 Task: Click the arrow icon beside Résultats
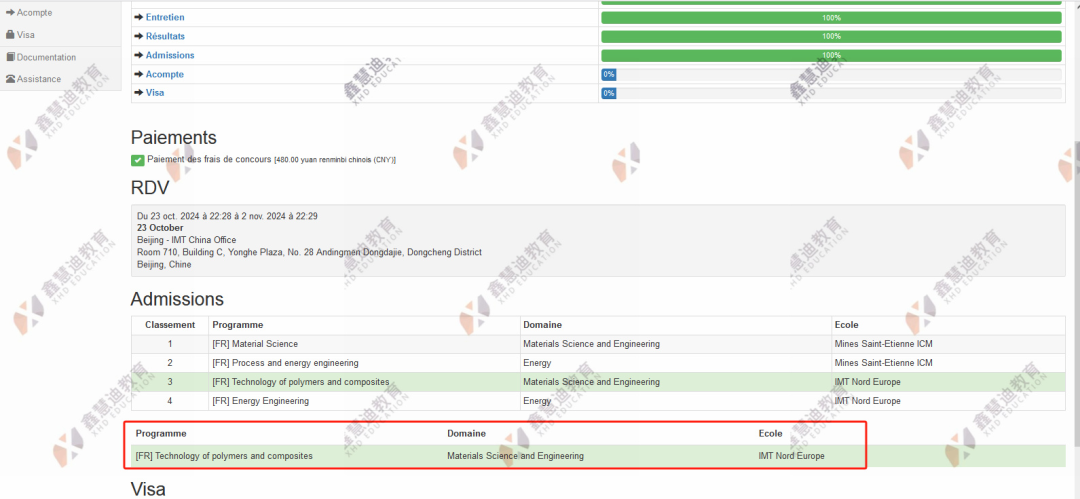[139, 36]
